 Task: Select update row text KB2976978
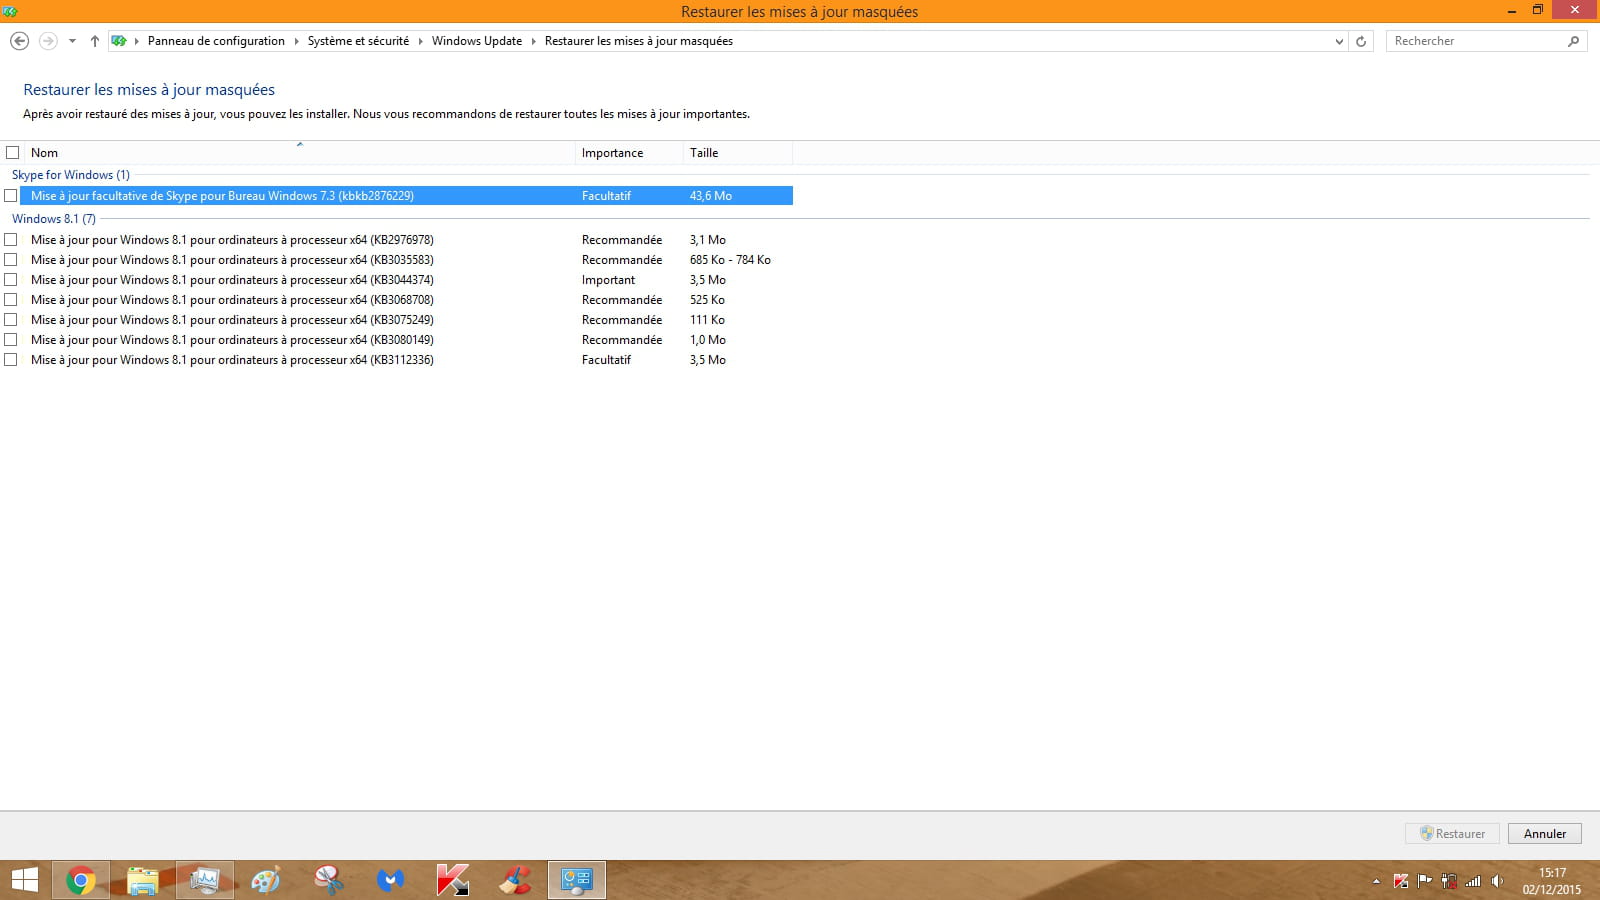[232, 240]
